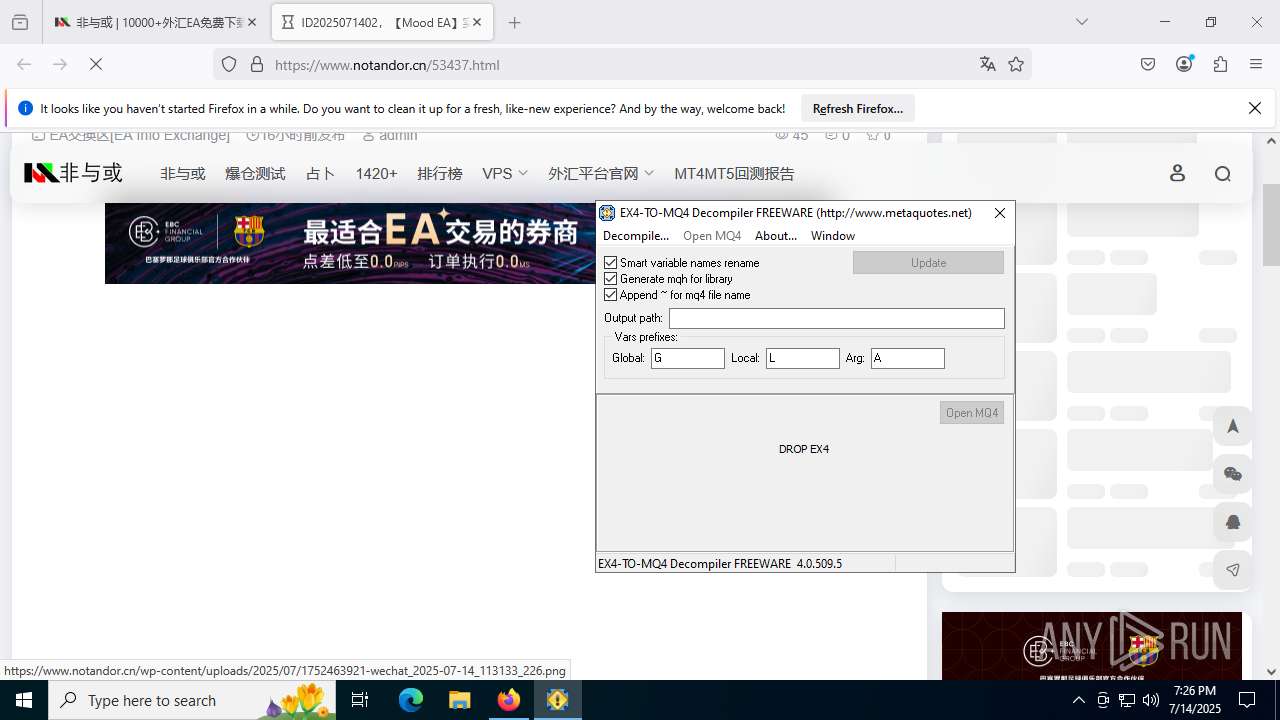
Task: Click the site padlock icon
Action: coord(257,64)
